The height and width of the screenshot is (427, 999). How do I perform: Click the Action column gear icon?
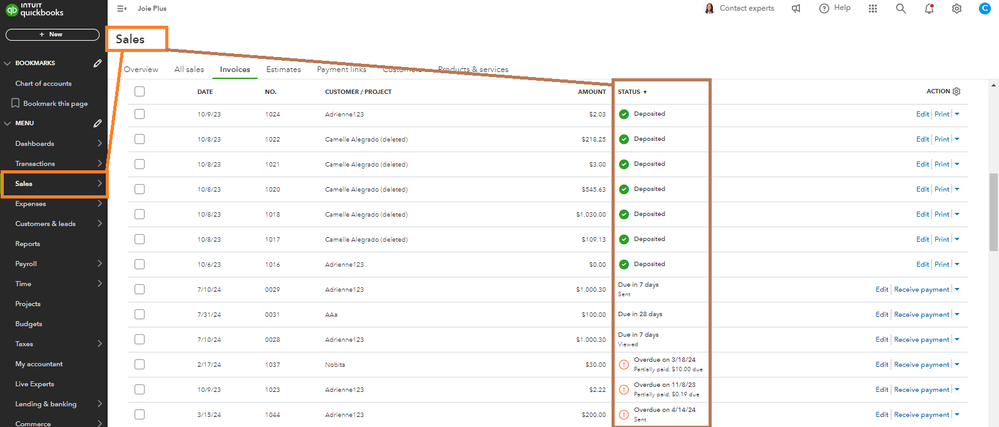[956, 92]
